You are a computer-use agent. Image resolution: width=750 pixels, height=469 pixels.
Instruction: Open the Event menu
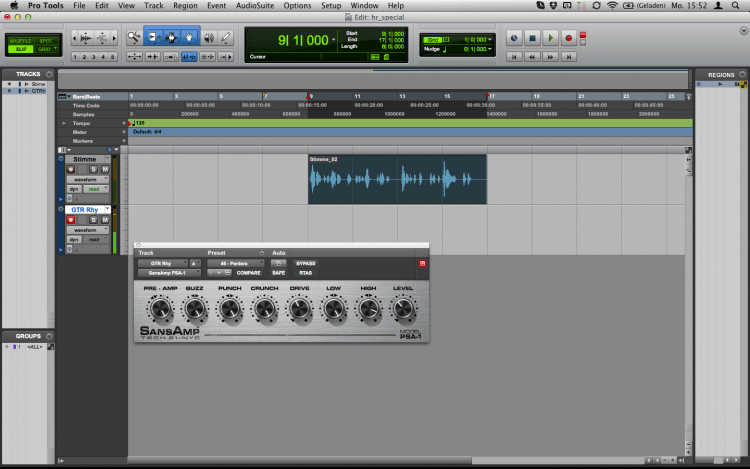click(216, 6)
